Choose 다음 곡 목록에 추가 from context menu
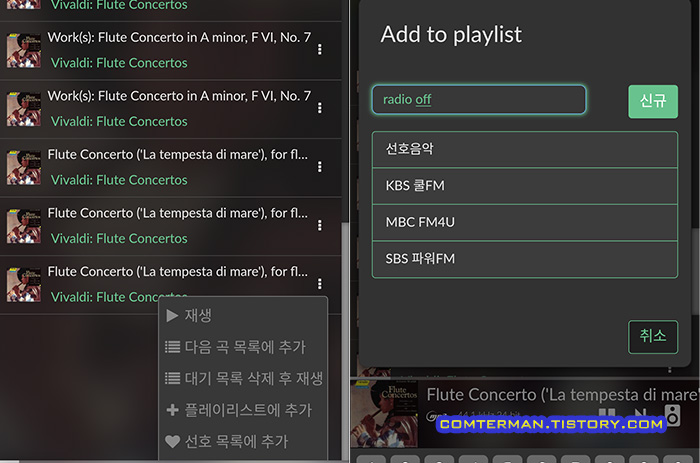 pyautogui.click(x=244, y=347)
